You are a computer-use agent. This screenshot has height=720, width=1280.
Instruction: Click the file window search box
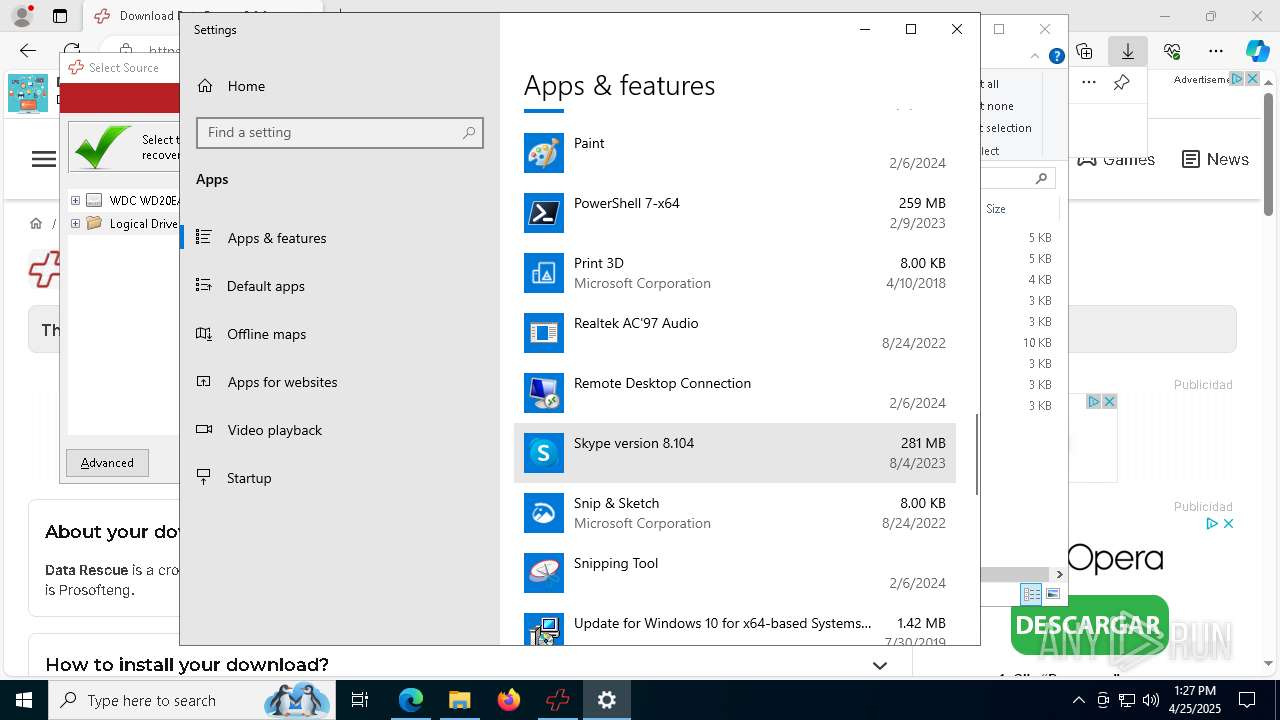[x=1018, y=178]
